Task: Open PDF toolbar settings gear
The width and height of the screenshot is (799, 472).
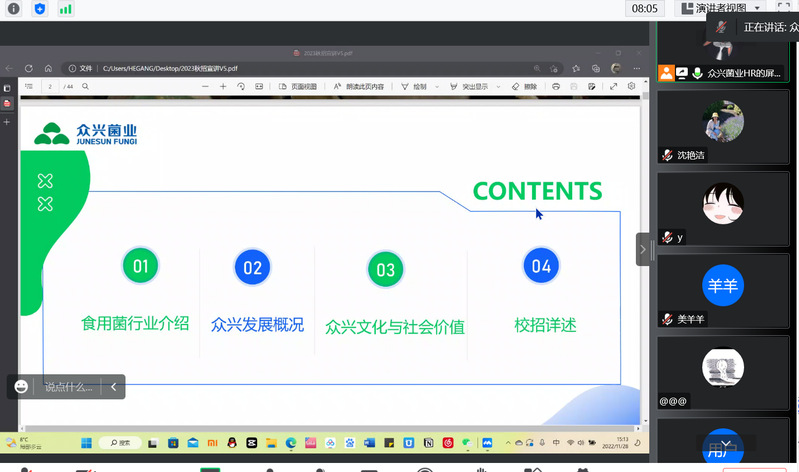Action: click(631, 86)
